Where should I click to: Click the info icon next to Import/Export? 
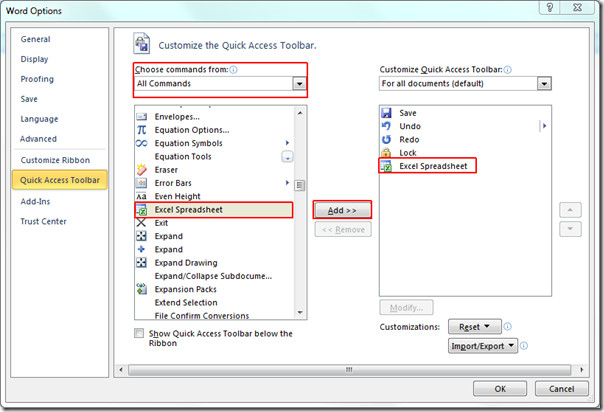click(x=524, y=346)
